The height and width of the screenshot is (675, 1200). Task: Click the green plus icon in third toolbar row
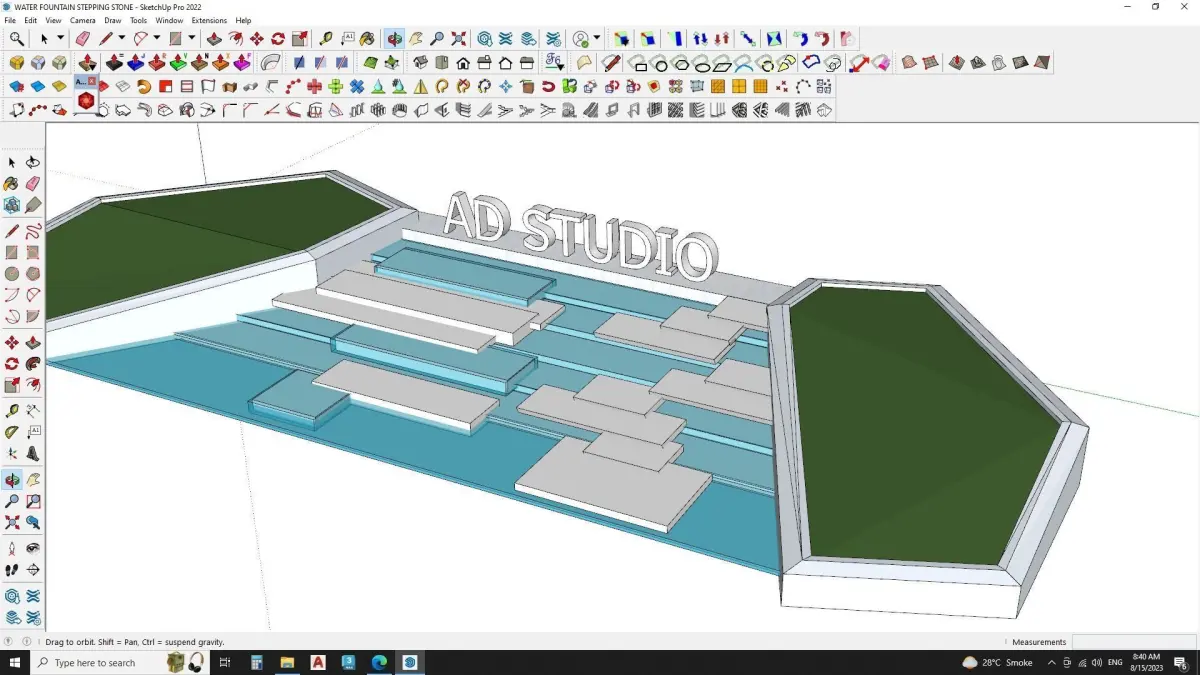pyautogui.click(x=335, y=86)
